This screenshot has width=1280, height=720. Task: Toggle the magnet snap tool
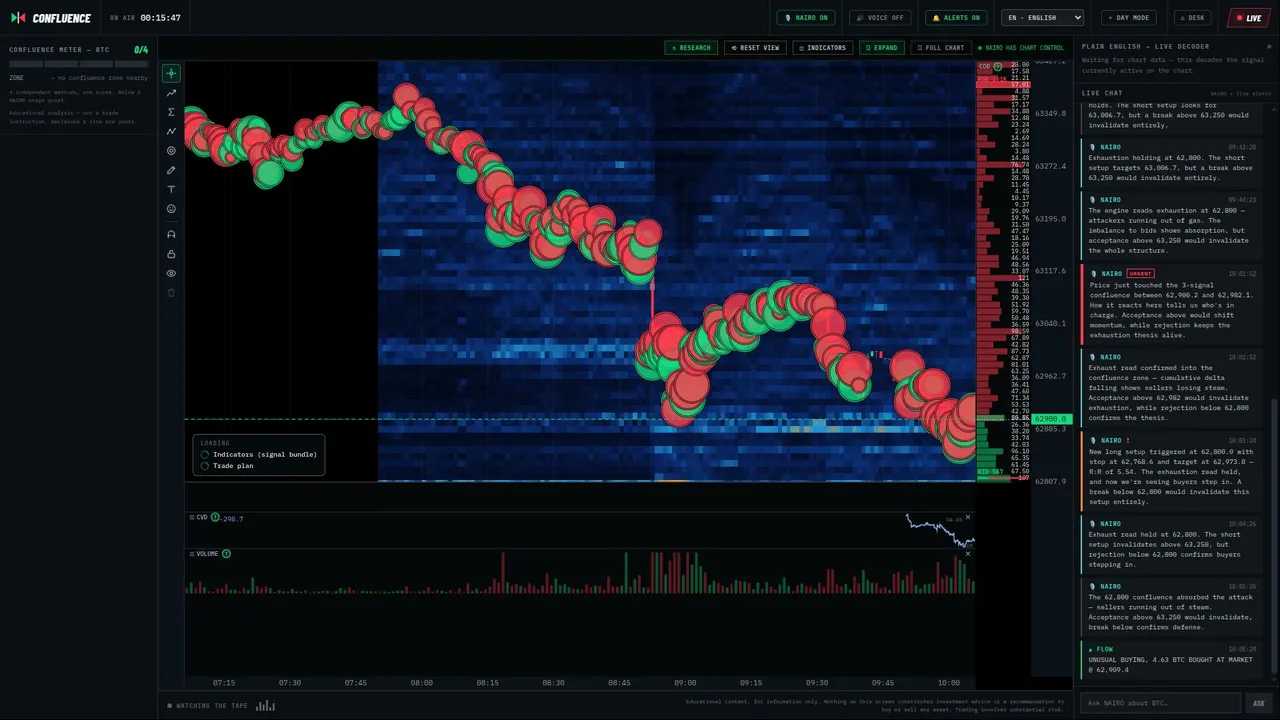[171, 234]
